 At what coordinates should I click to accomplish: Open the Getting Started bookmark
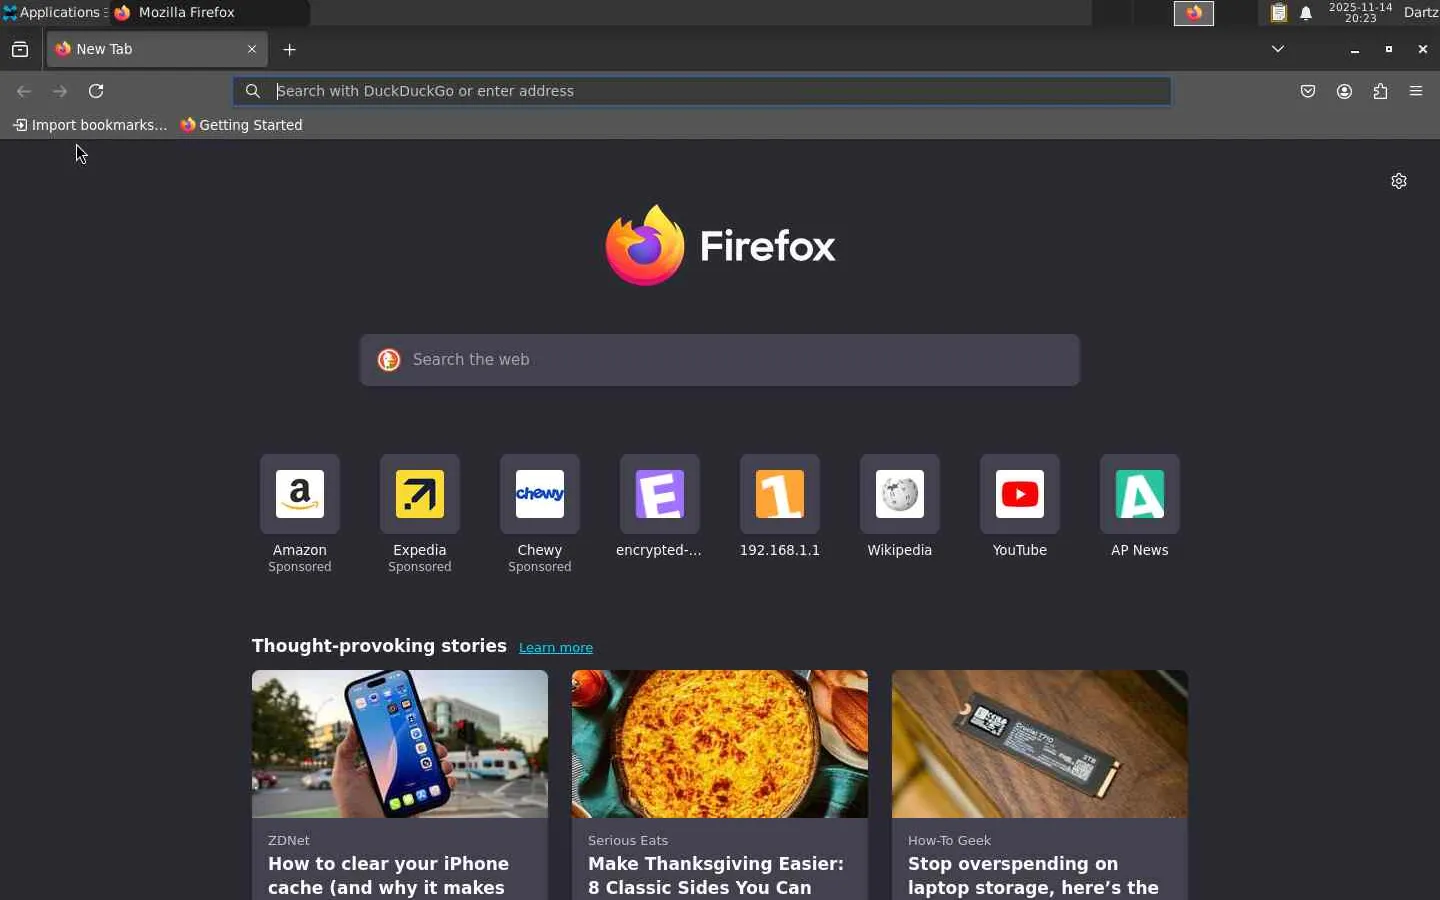pos(241,125)
